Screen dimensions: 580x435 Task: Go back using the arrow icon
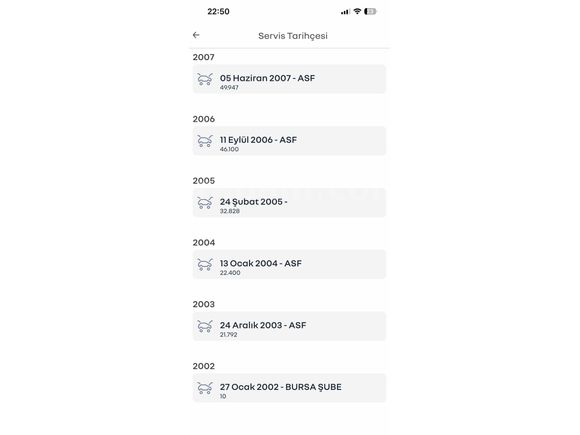pyautogui.click(x=196, y=35)
